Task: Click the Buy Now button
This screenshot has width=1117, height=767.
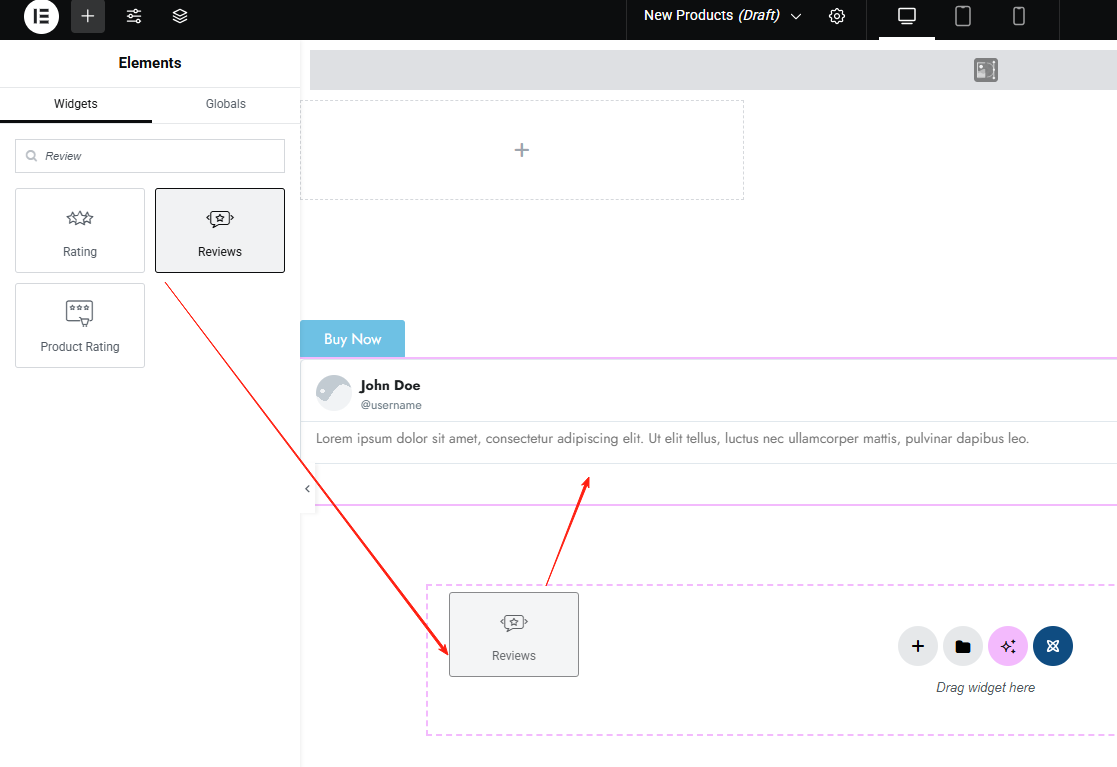Action: (352, 338)
